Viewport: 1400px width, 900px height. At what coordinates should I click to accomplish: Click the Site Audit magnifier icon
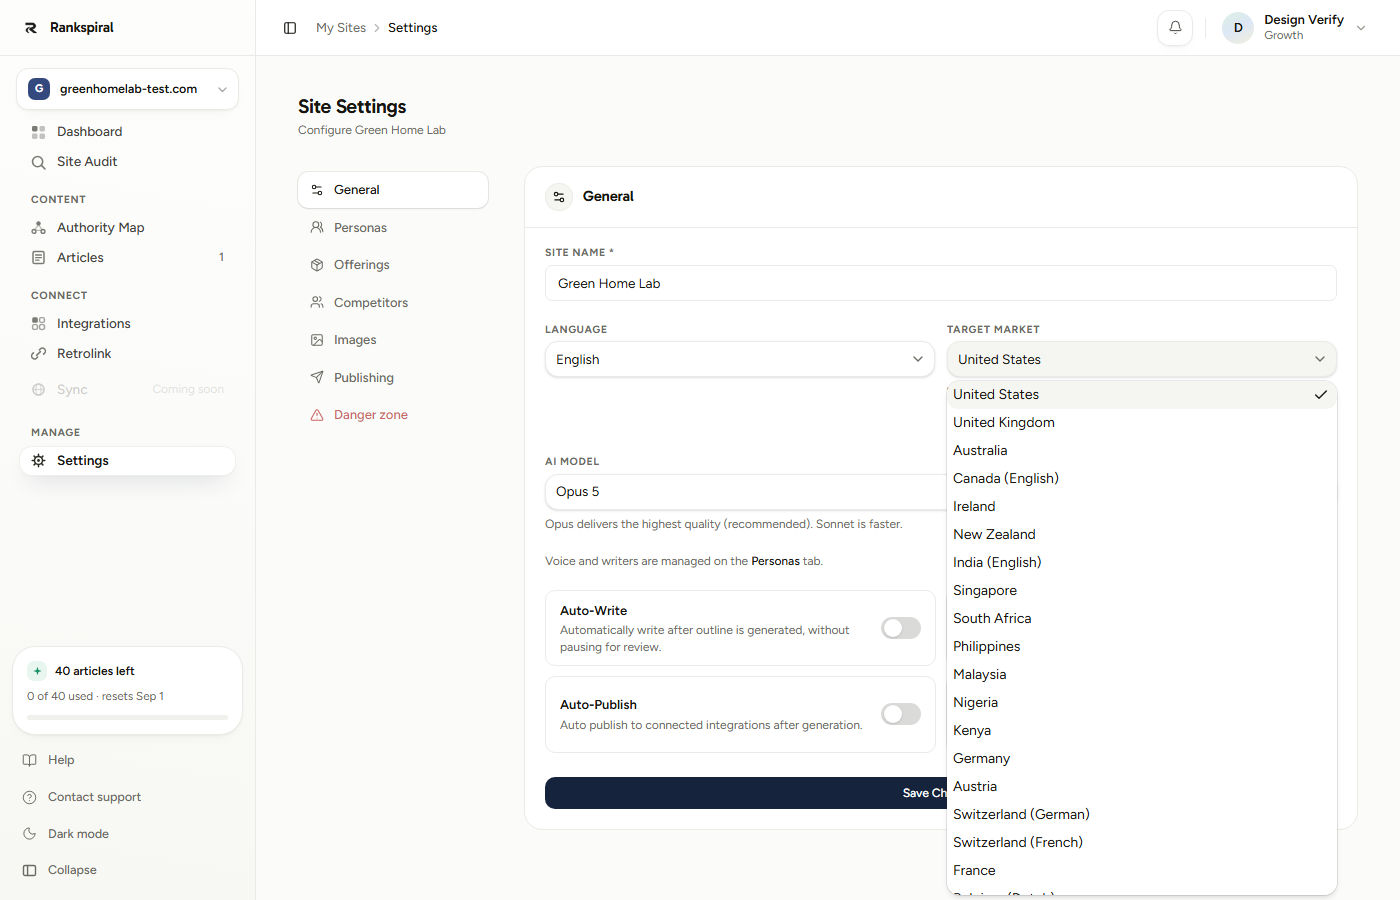(x=39, y=162)
